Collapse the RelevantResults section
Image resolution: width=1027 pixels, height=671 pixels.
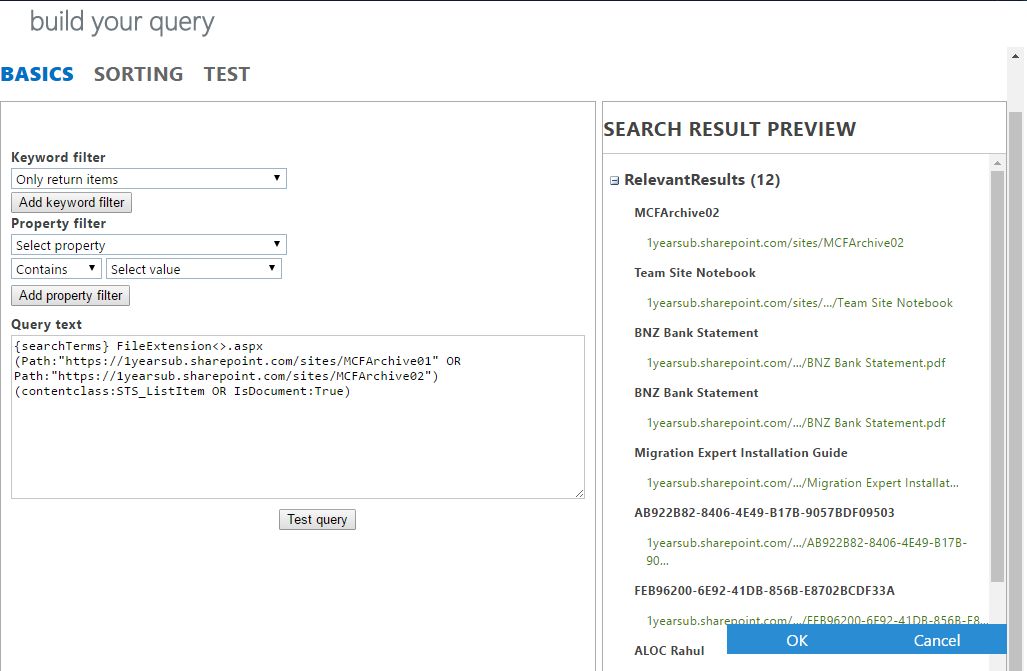click(613, 179)
